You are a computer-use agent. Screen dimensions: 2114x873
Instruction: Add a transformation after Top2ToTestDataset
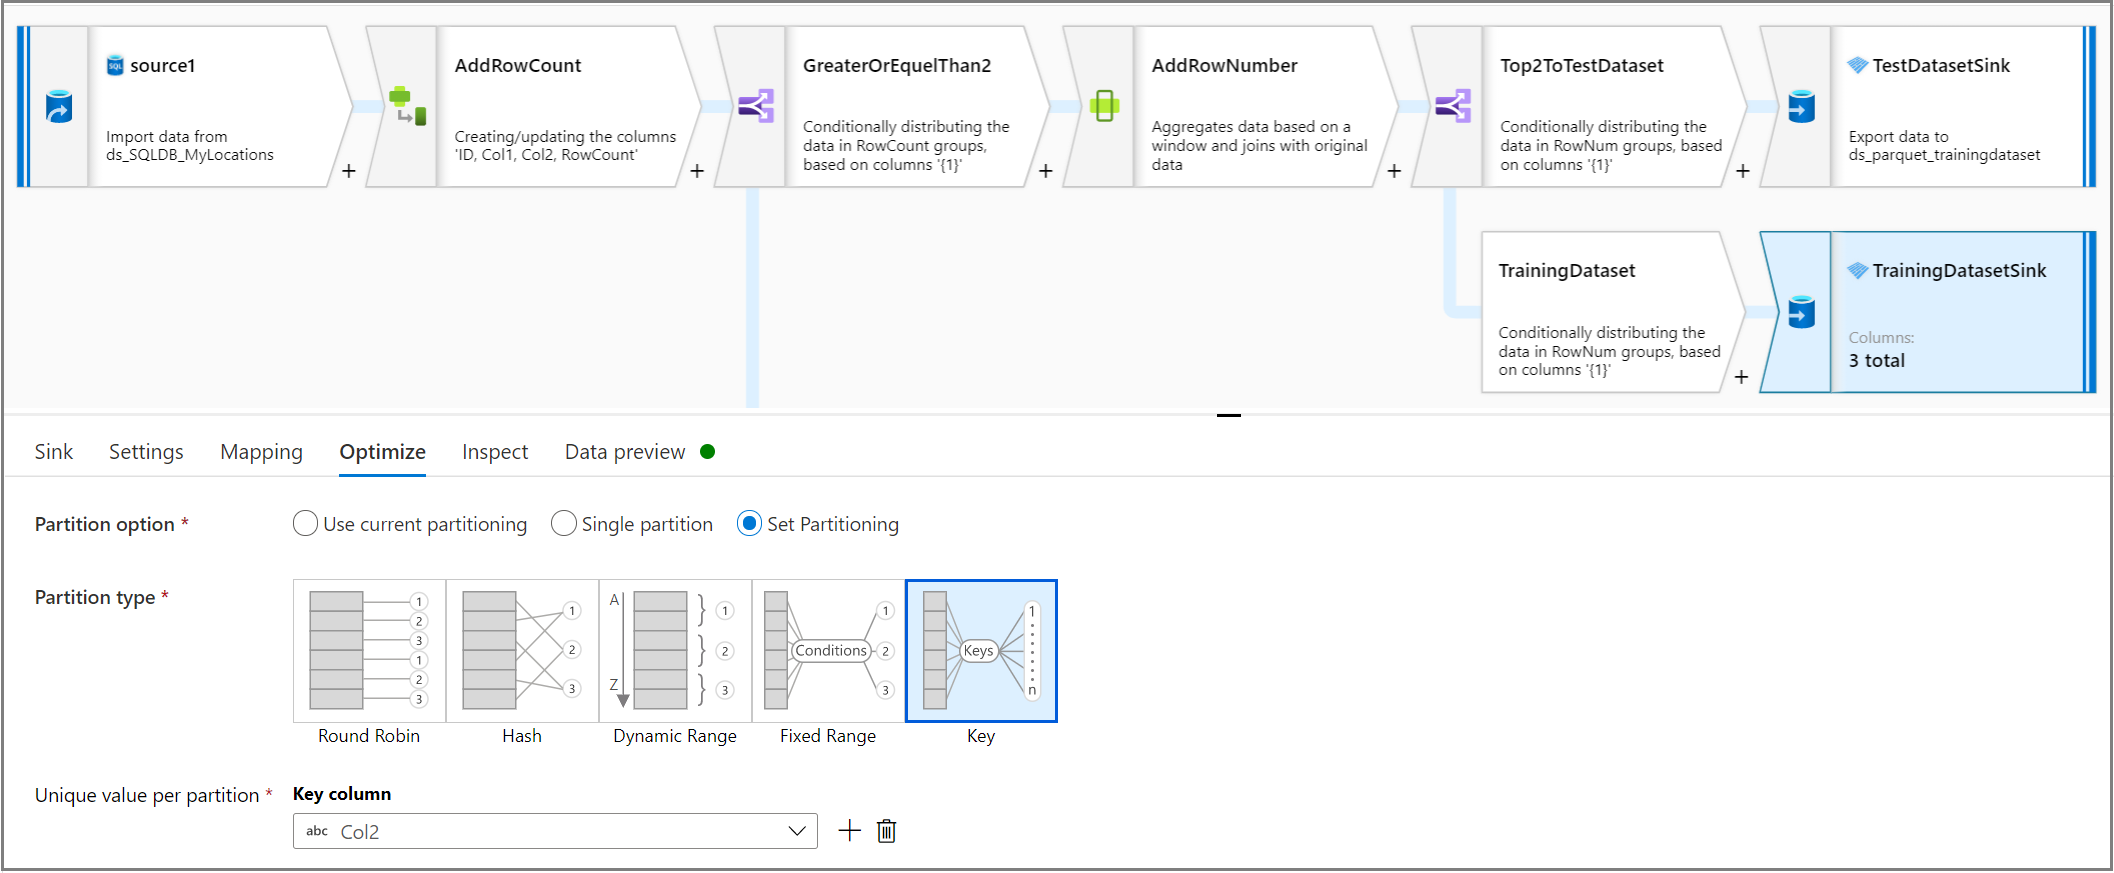click(x=1742, y=171)
